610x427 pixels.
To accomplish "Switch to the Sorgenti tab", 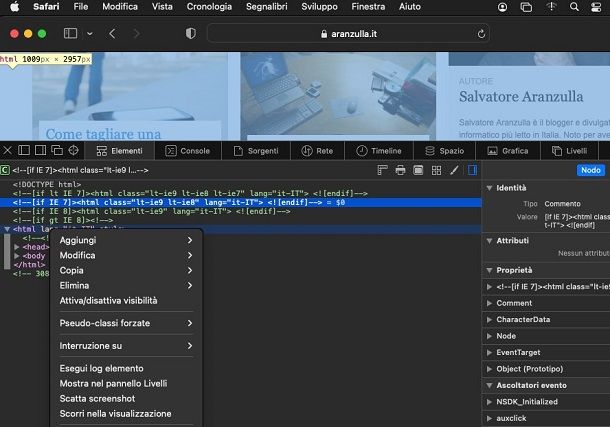I will (256, 151).
